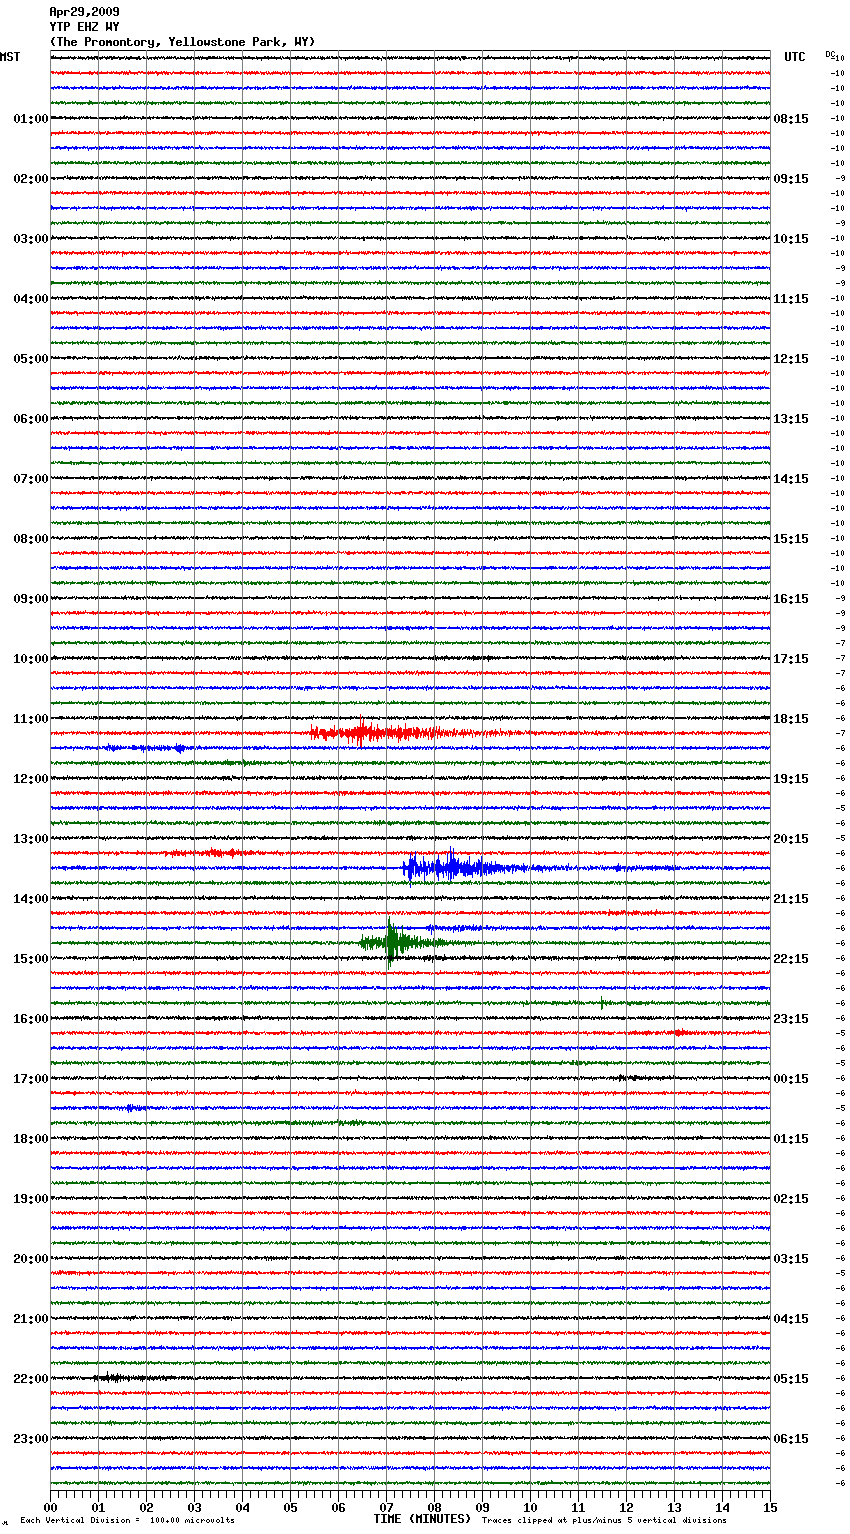850x1534 pixels.
Task: Select the YTP EHZ WY station code
Action: point(84,27)
